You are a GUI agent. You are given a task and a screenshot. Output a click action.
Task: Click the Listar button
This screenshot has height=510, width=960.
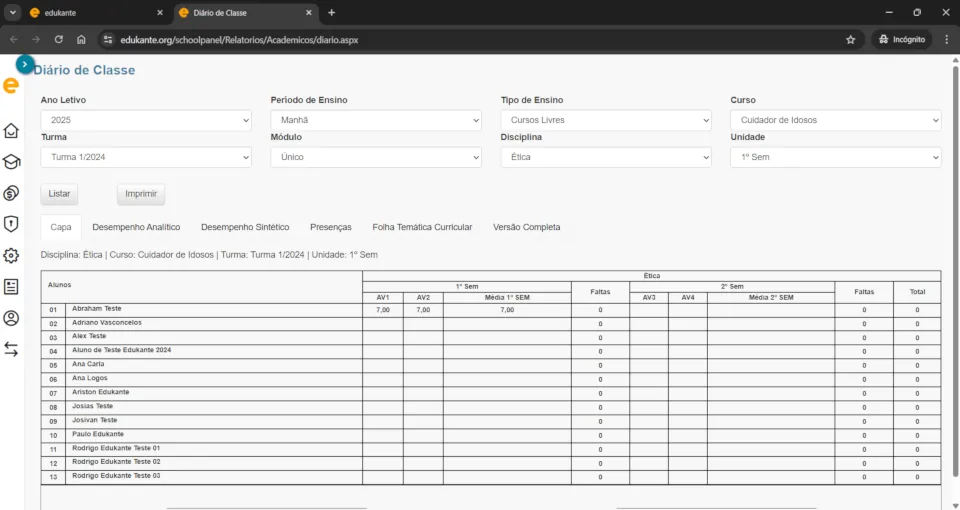tap(59, 194)
